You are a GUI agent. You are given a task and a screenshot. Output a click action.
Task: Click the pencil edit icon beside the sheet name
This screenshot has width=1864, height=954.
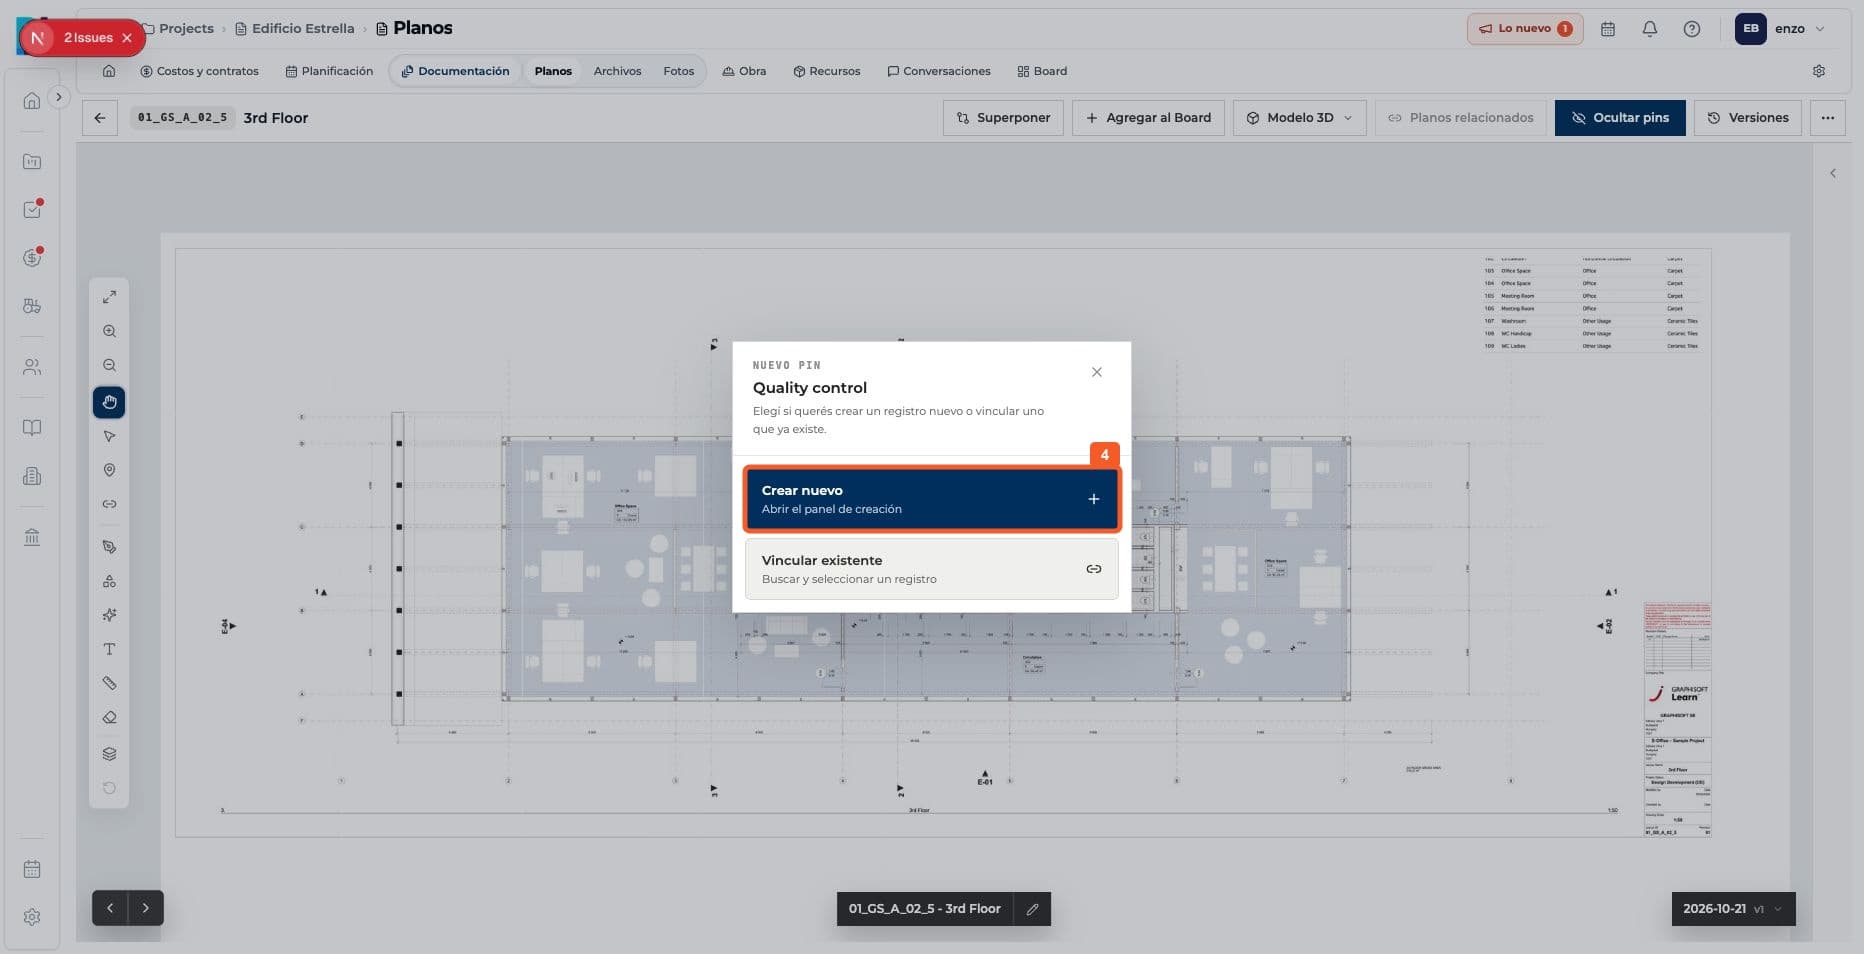coord(1032,909)
